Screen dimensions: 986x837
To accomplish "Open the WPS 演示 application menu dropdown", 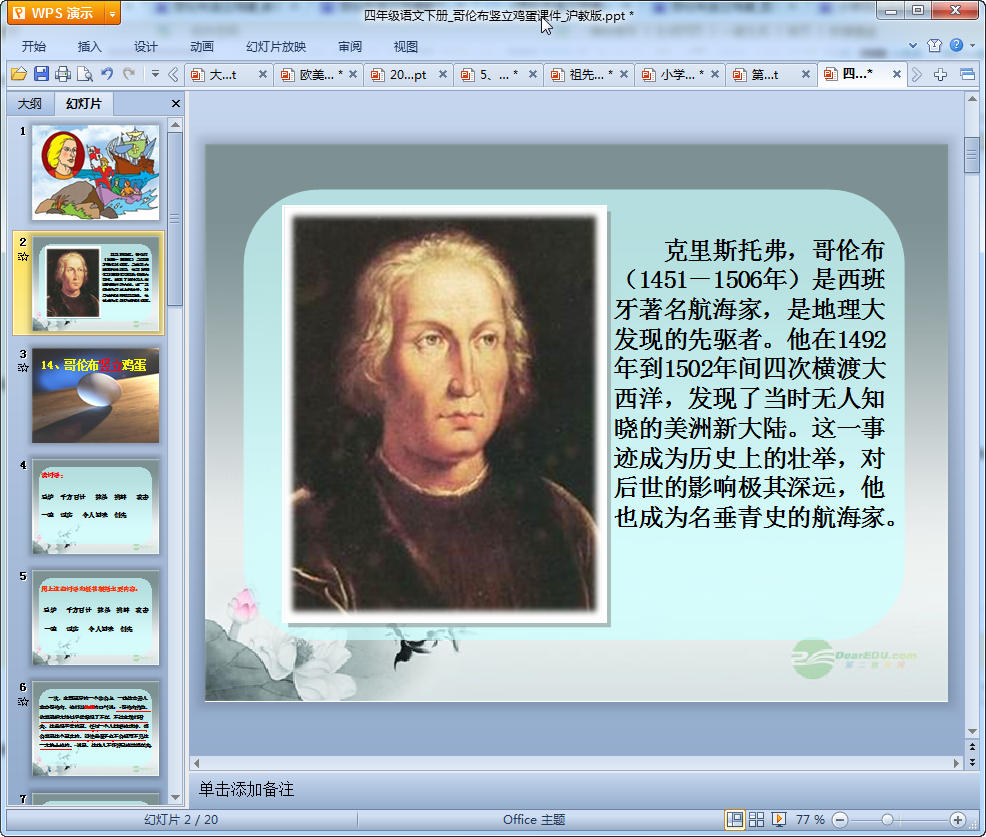I will pos(112,13).
